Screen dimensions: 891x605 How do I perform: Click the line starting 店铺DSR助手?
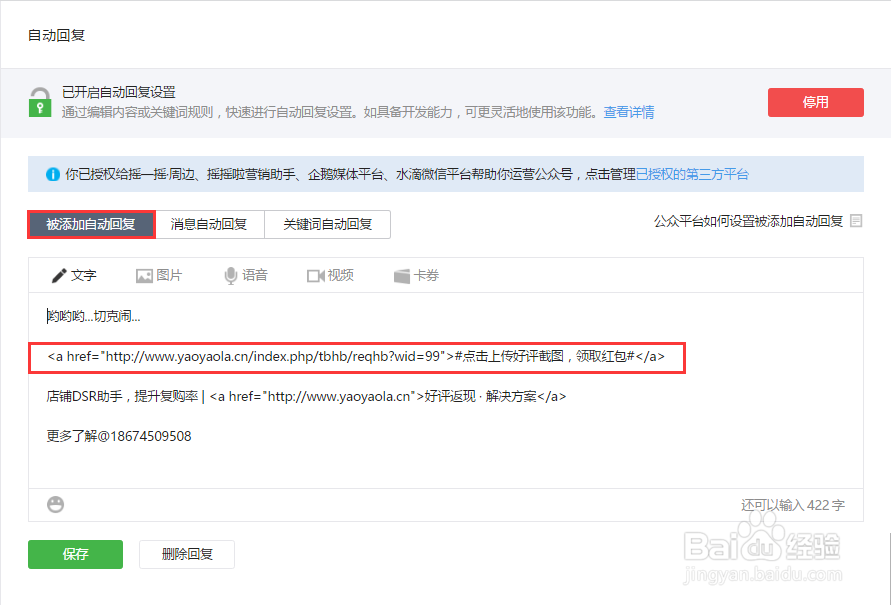click(306, 397)
